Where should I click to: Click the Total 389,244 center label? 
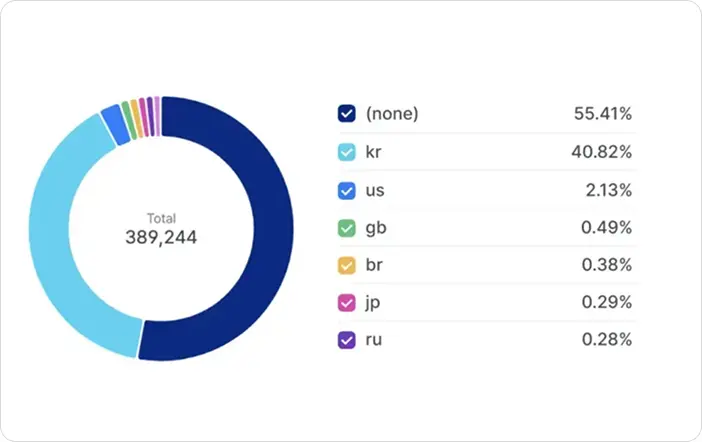(x=161, y=229)
